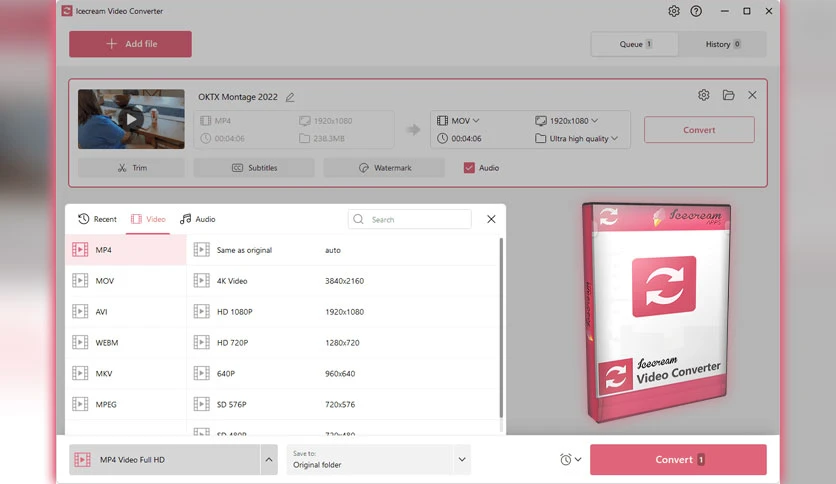Open file conversion settings gear icon
The height and width of the screenshot is (484, 836).
(x=704, y=95)
